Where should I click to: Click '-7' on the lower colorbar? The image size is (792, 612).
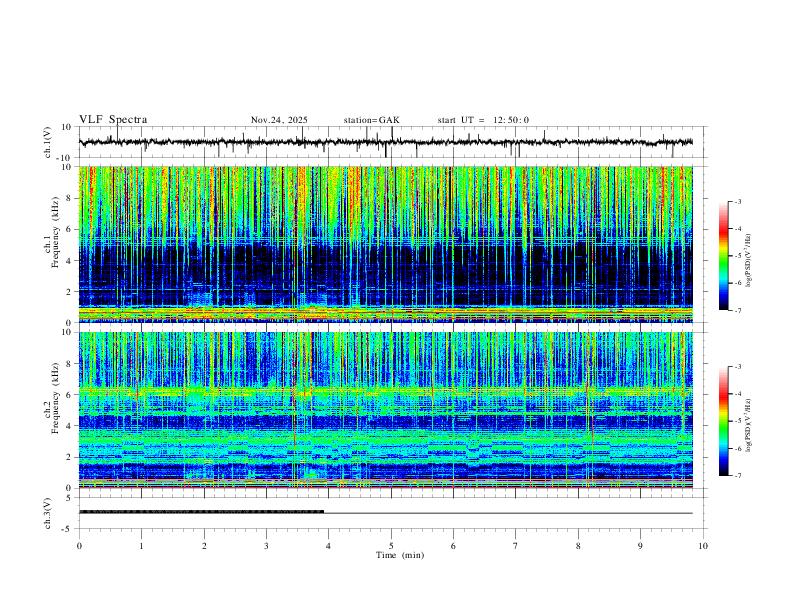pos(738,476)
